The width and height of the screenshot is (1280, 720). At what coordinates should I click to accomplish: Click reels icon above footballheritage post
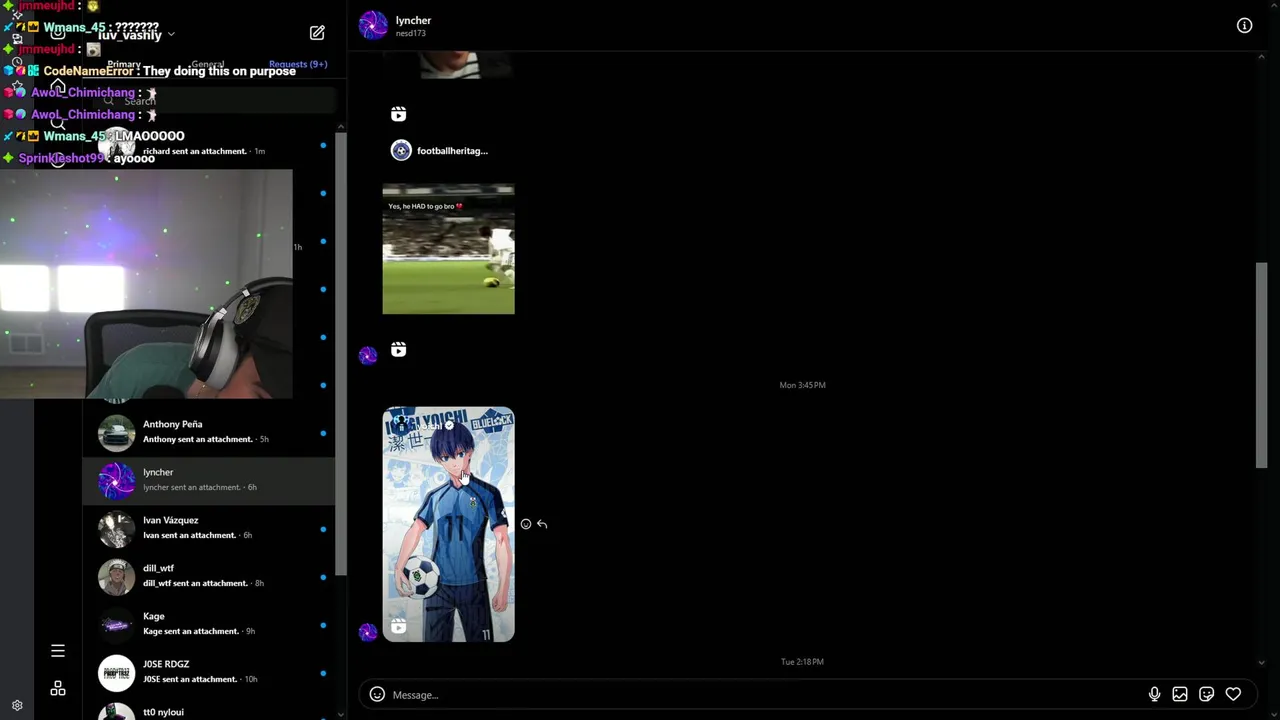pos(398,114)
